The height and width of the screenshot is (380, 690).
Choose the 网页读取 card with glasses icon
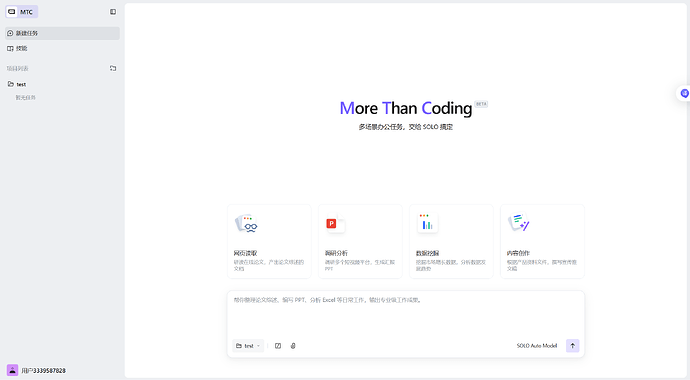pyautogui.click(x=269, y=241)
